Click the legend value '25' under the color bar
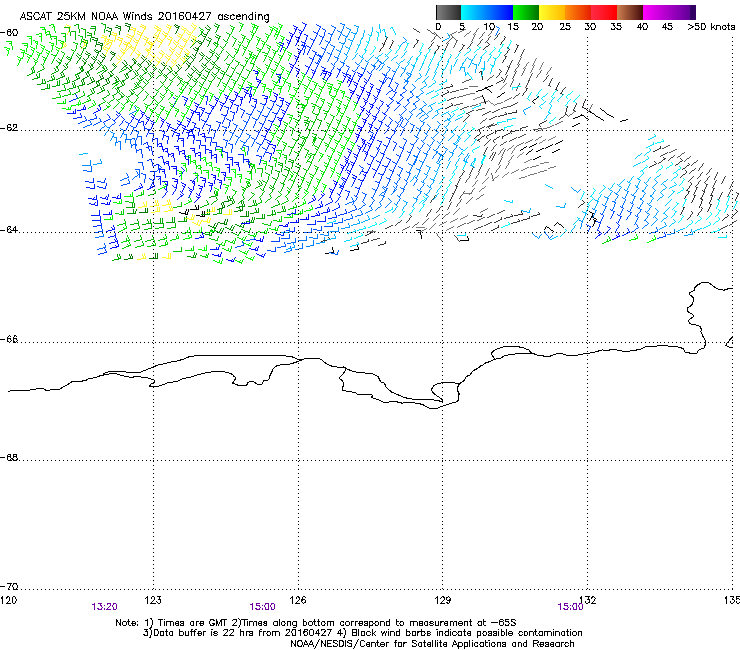 565,27
